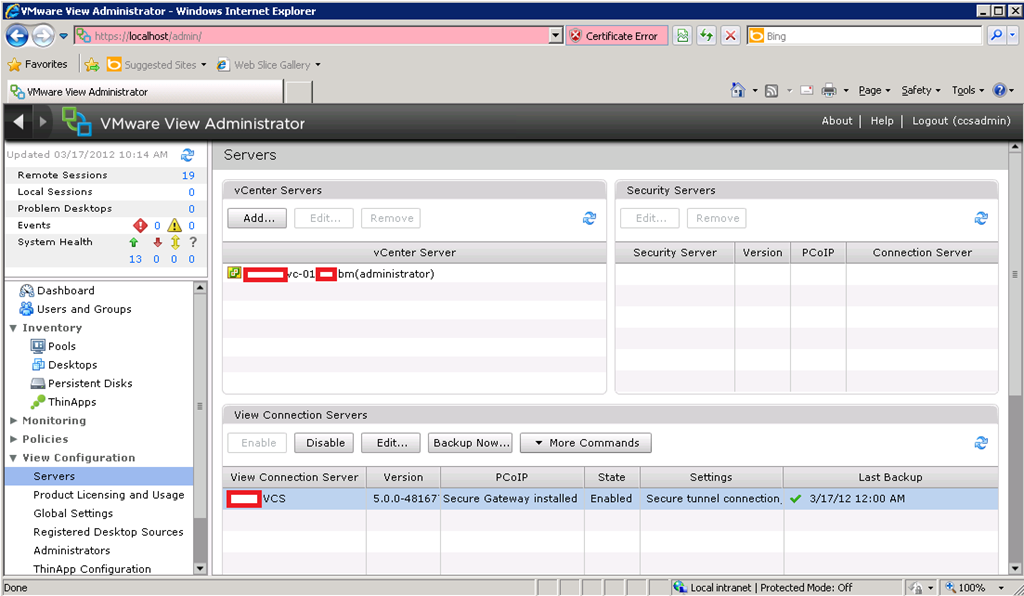The width and height of the screenshot is (1024, 596).
Task: Click the Logout (ccsadmin) link
Action: [961, 121]
